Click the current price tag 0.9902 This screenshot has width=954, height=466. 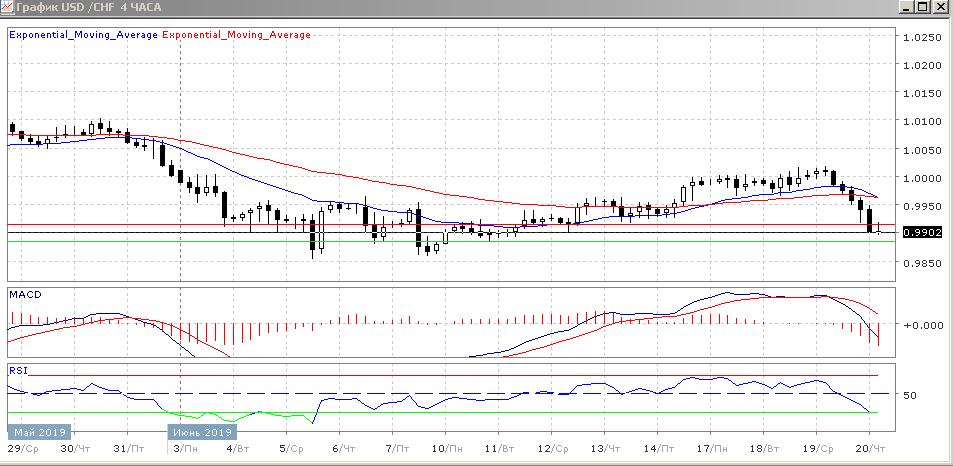921,232
